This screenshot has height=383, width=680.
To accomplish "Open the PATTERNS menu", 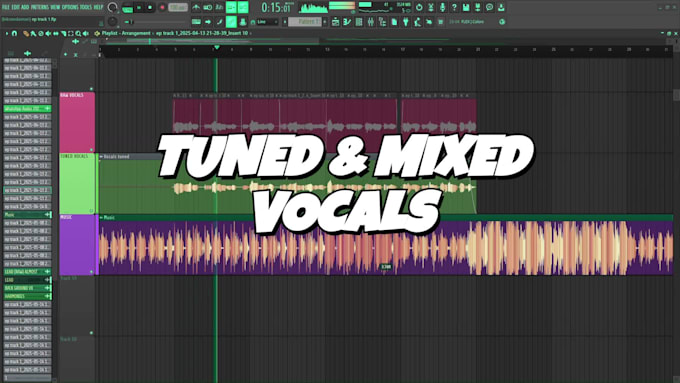I will (40, 7).
